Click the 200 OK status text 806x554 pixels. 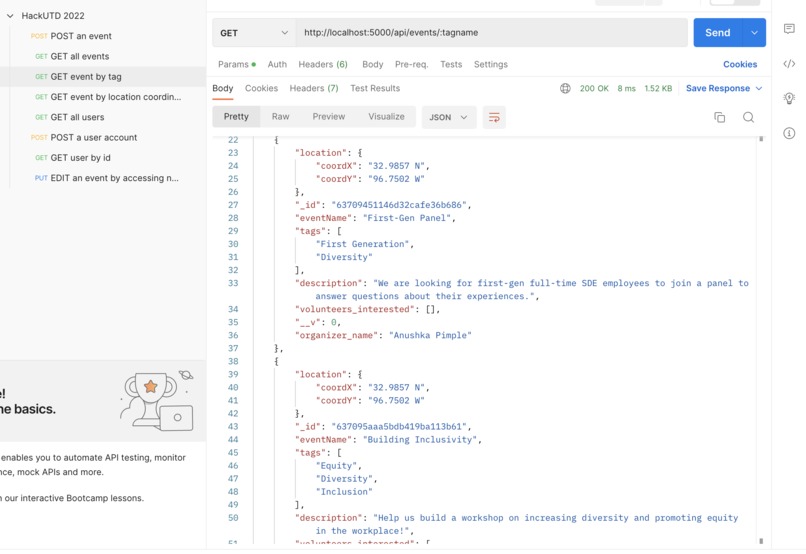(594, 88)
